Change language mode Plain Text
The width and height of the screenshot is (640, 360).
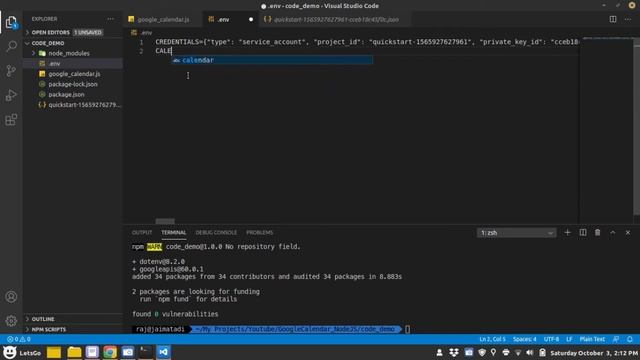pyautogui.click(x=592, y=339)
